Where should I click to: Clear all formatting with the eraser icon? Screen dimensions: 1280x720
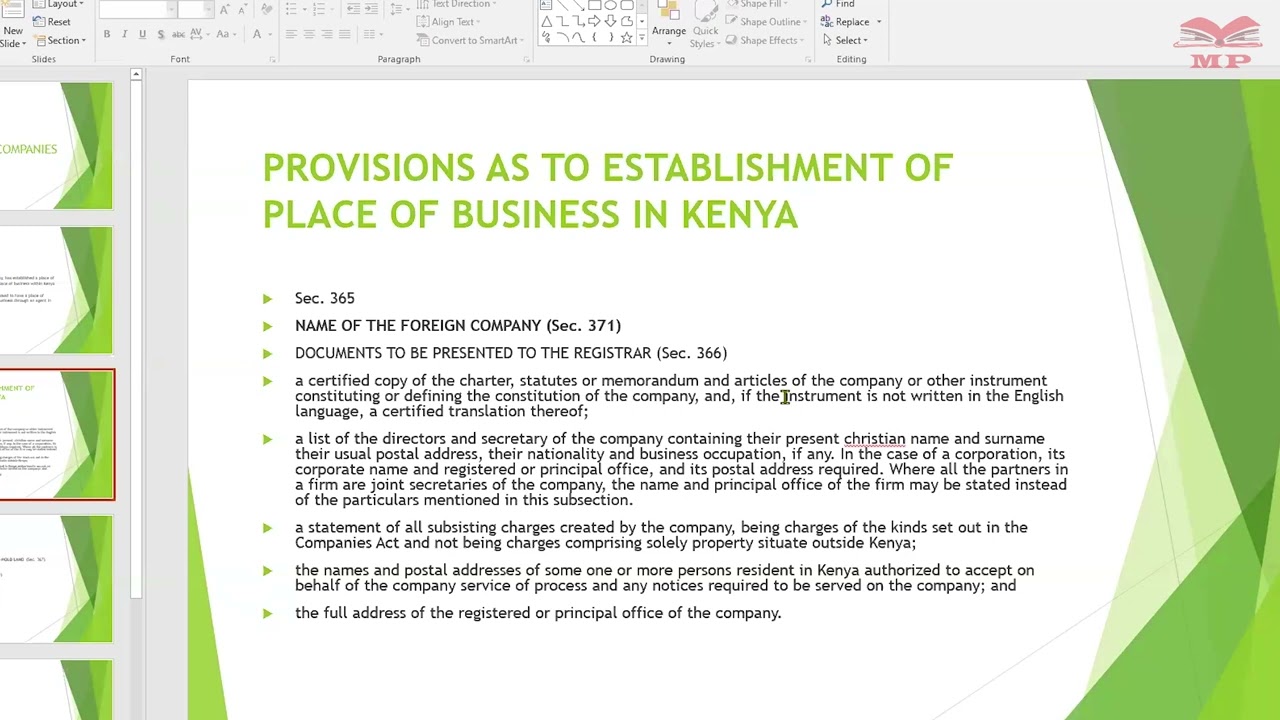pos(267,9)
